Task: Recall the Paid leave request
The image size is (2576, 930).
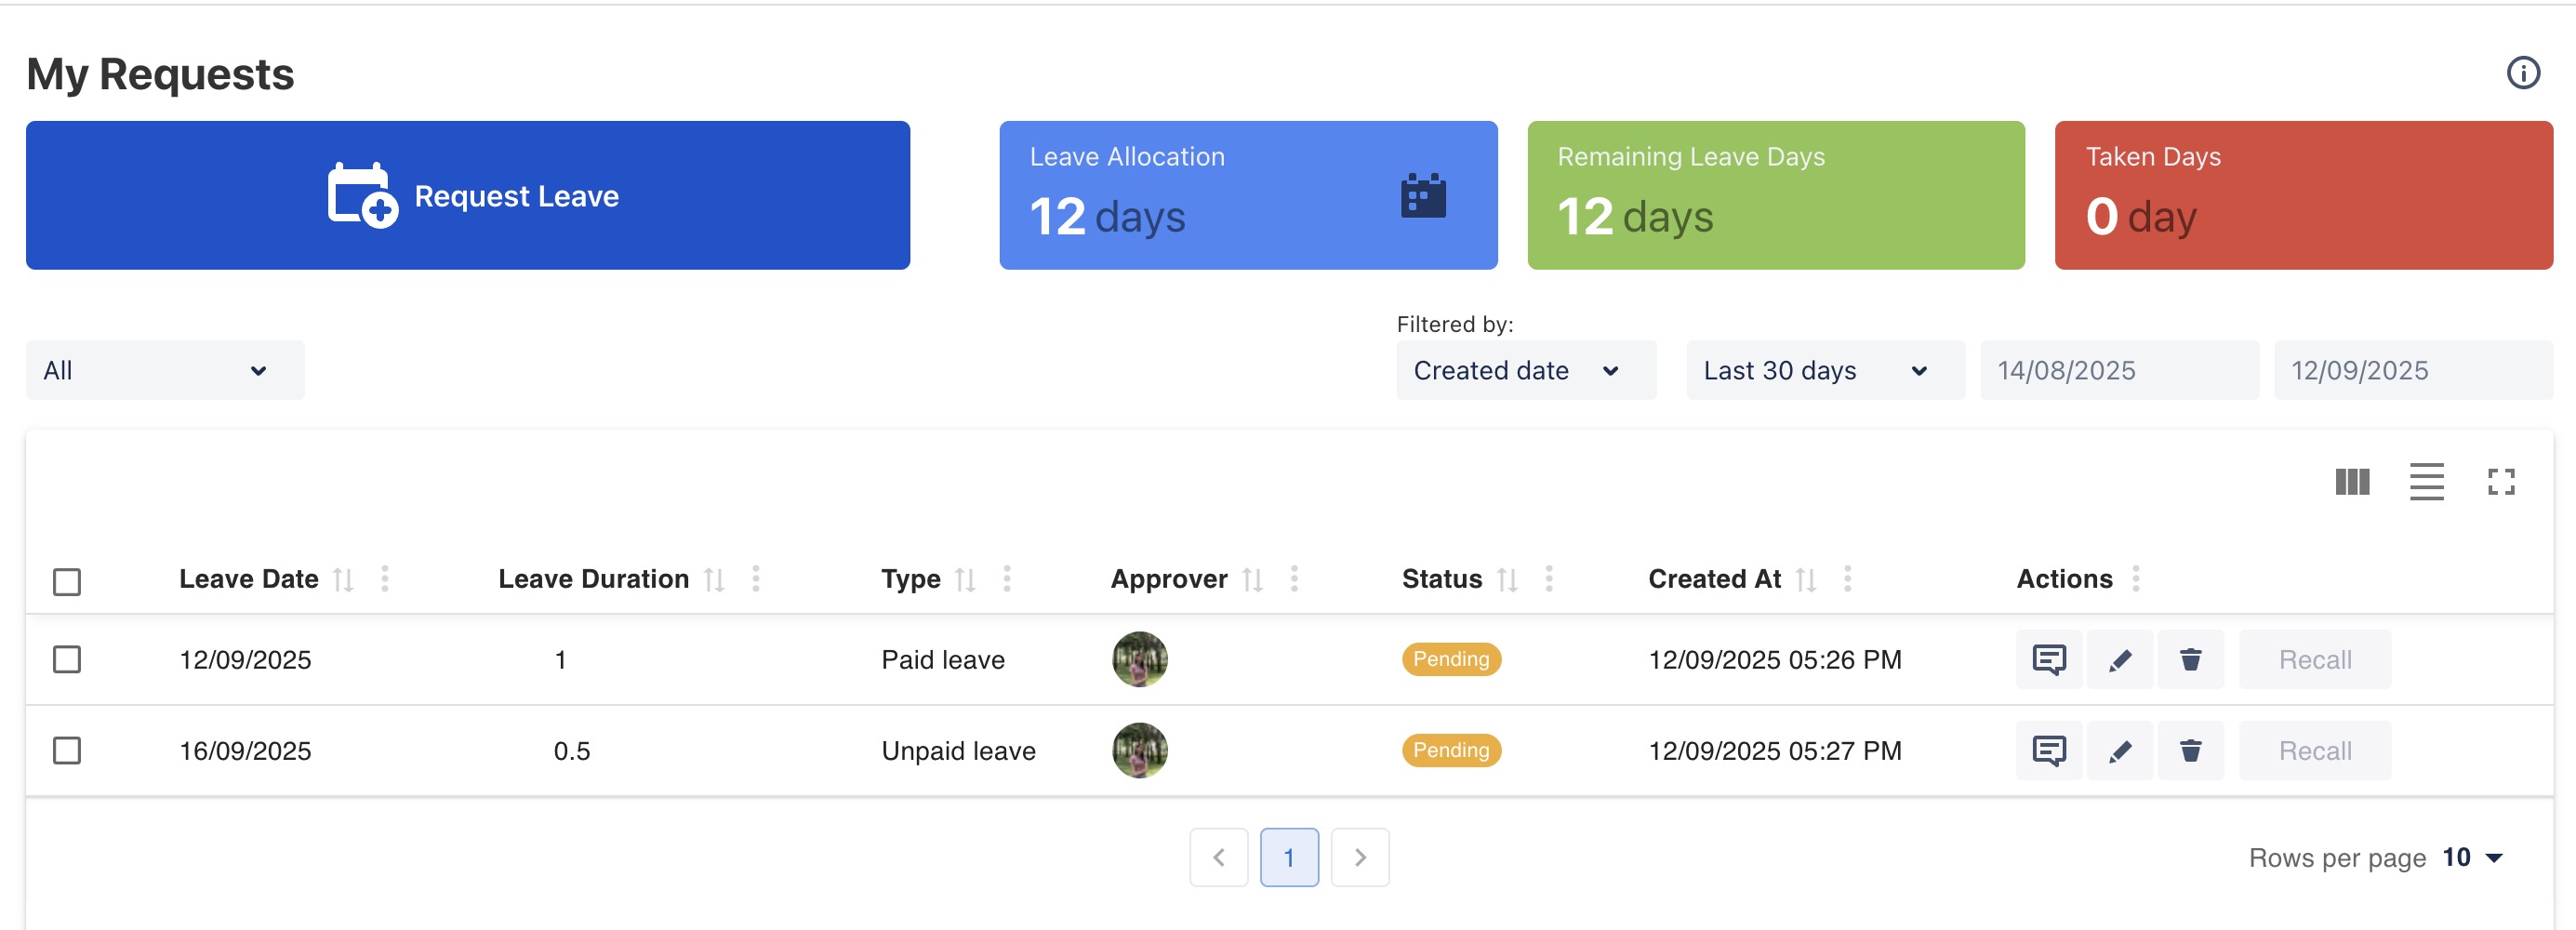Action: 2314,659
